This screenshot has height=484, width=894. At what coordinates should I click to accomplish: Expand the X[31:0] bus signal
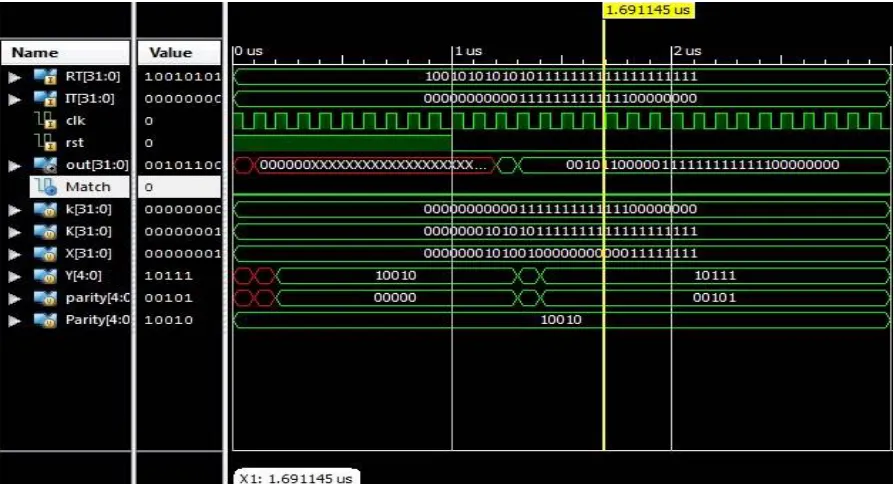(14, 254)
